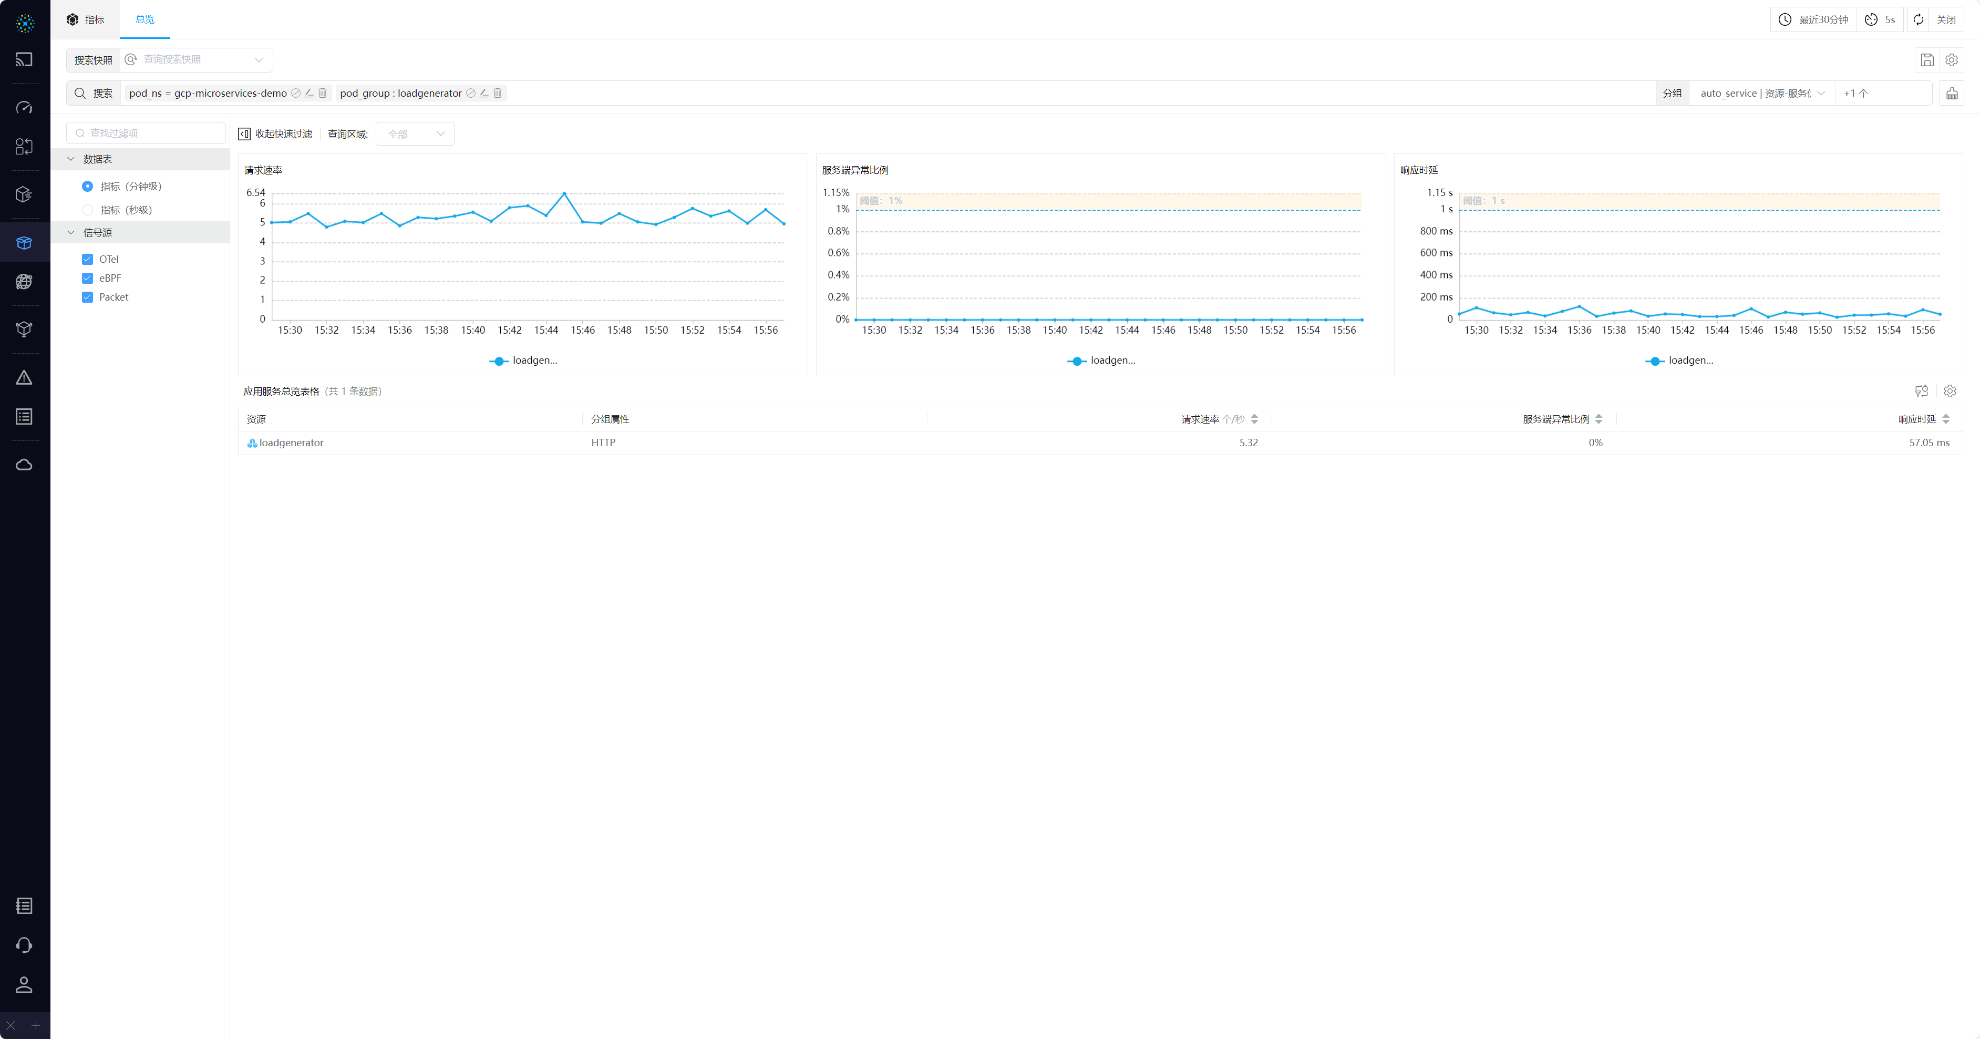This screenshot has height=1039, width=1980.
Task: Toggle the eBPF checkbox
Action: (87, 278)
